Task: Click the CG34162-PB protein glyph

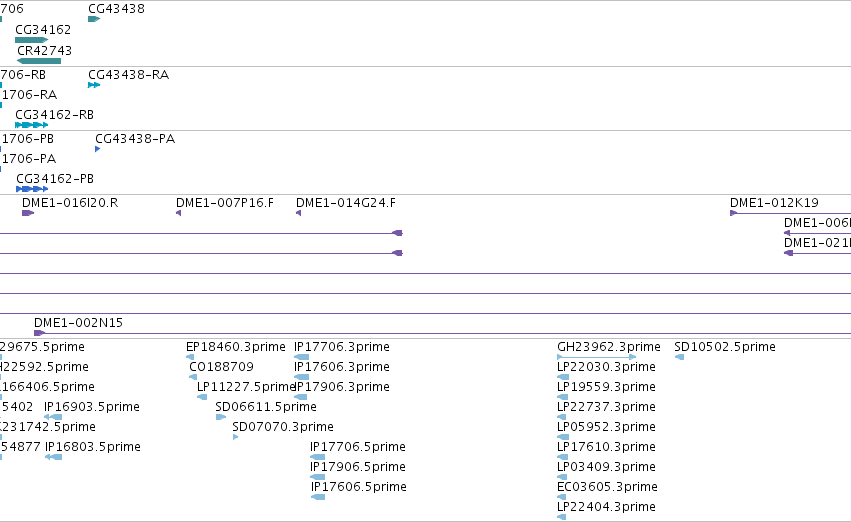Action: click(x=32, y=189)
